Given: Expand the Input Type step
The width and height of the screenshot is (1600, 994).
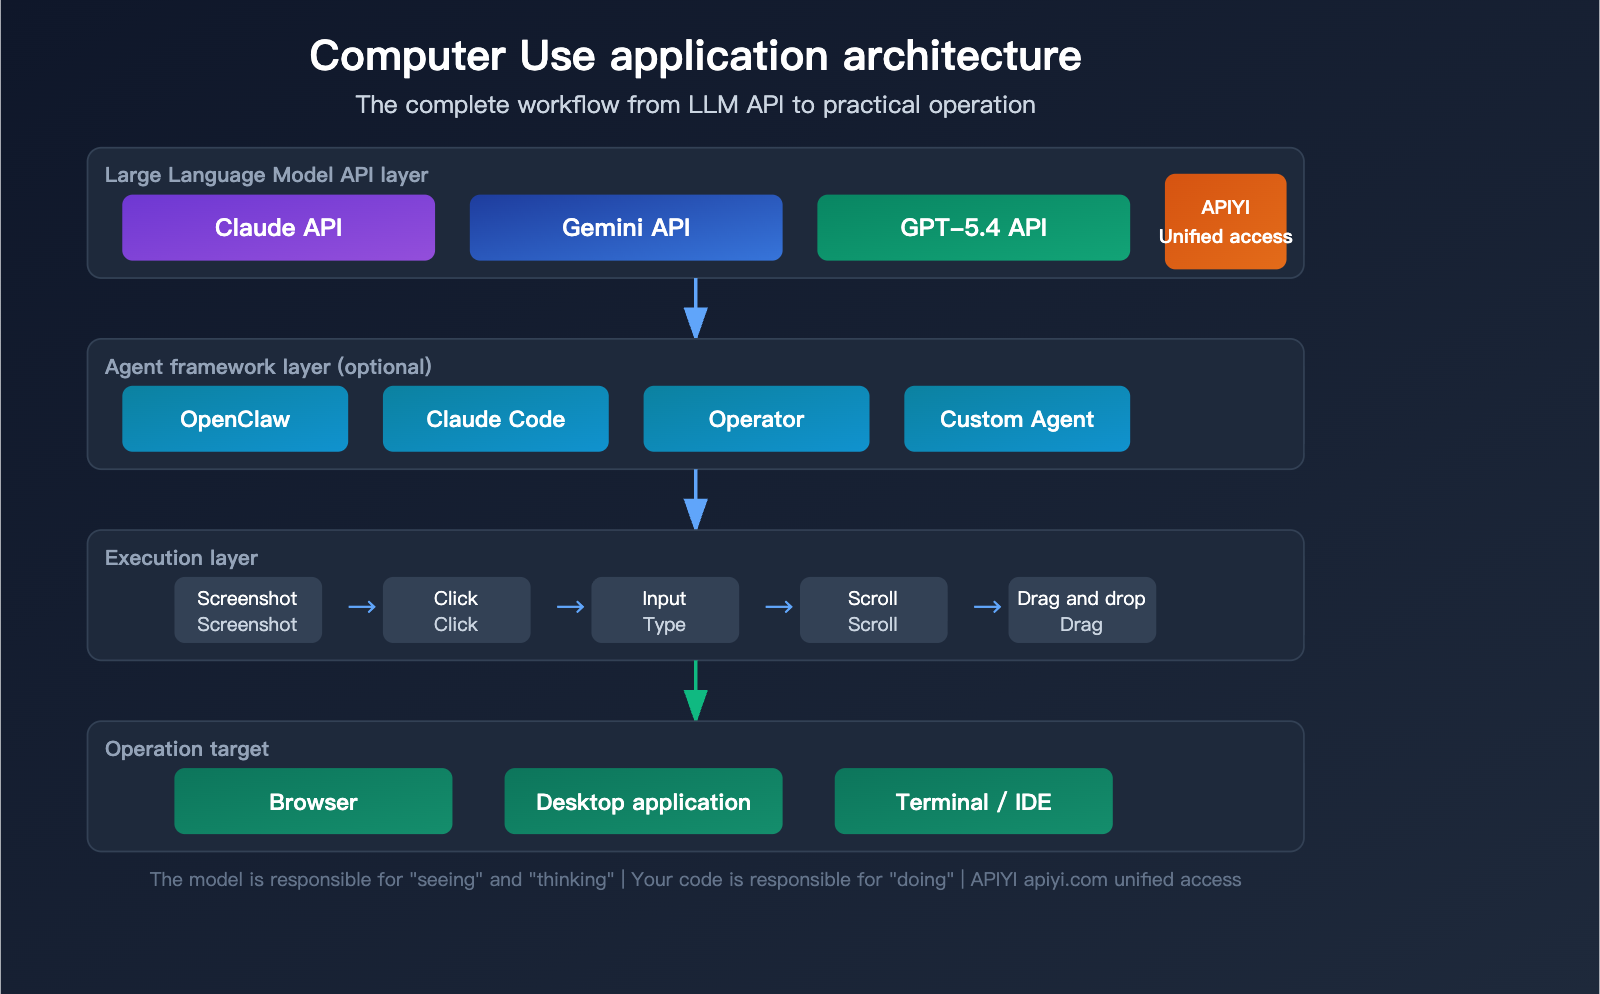Looking at the screenshot, I should pyautogui.click(x=664, y=609).
